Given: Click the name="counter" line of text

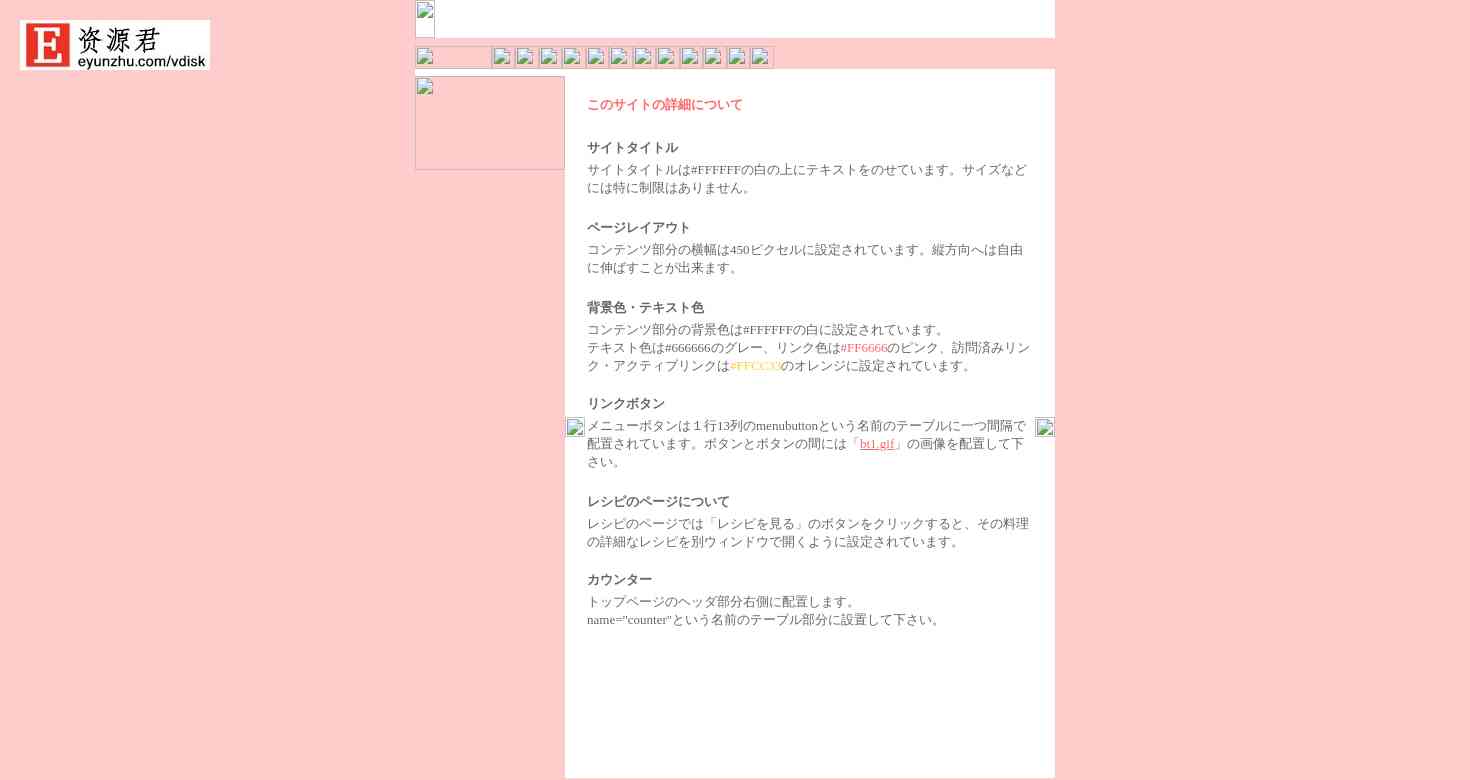Looking at the screenshot, I should click(x=766, y=620).
